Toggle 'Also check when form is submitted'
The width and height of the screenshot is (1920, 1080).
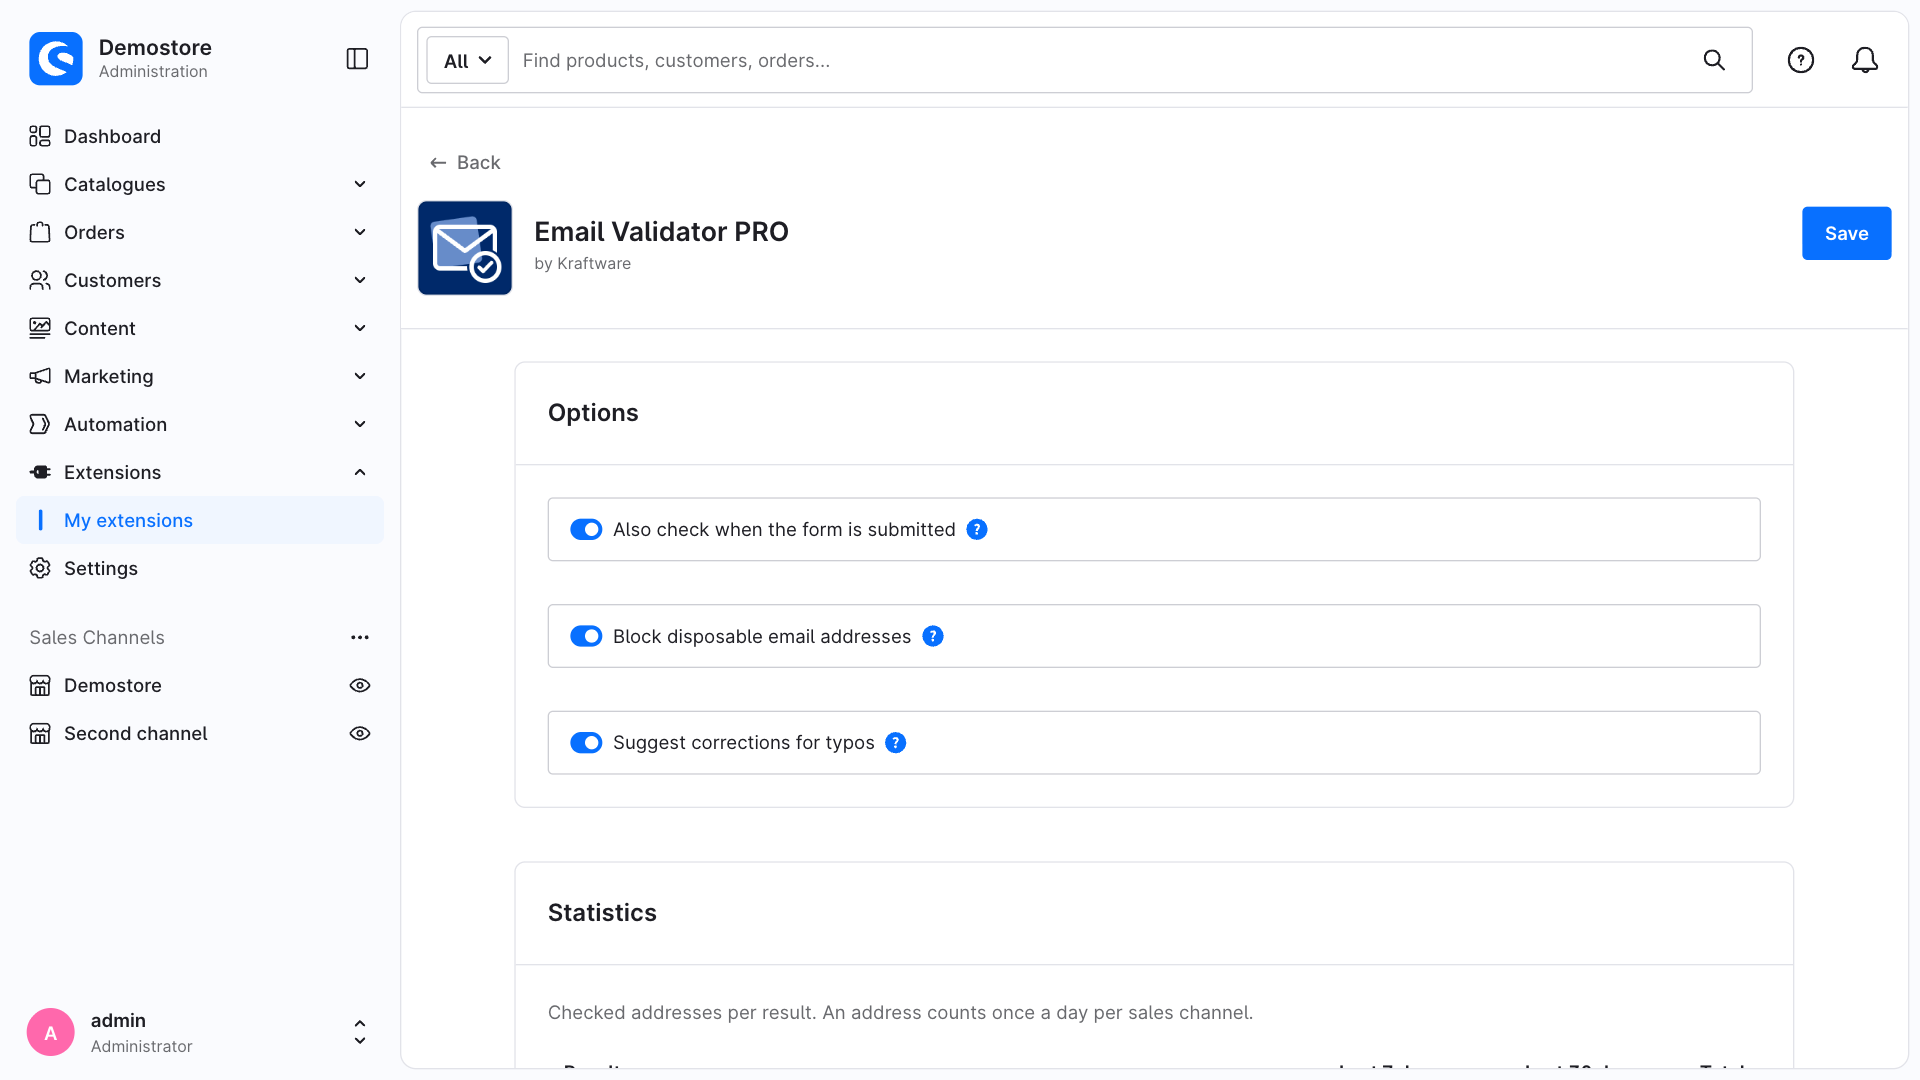[x=586, y=529]
